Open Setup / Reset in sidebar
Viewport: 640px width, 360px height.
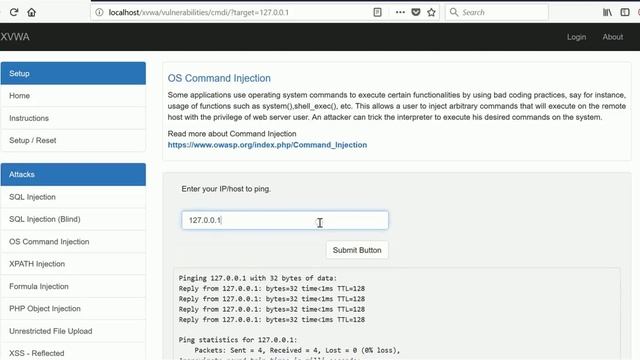click(73, 140)
